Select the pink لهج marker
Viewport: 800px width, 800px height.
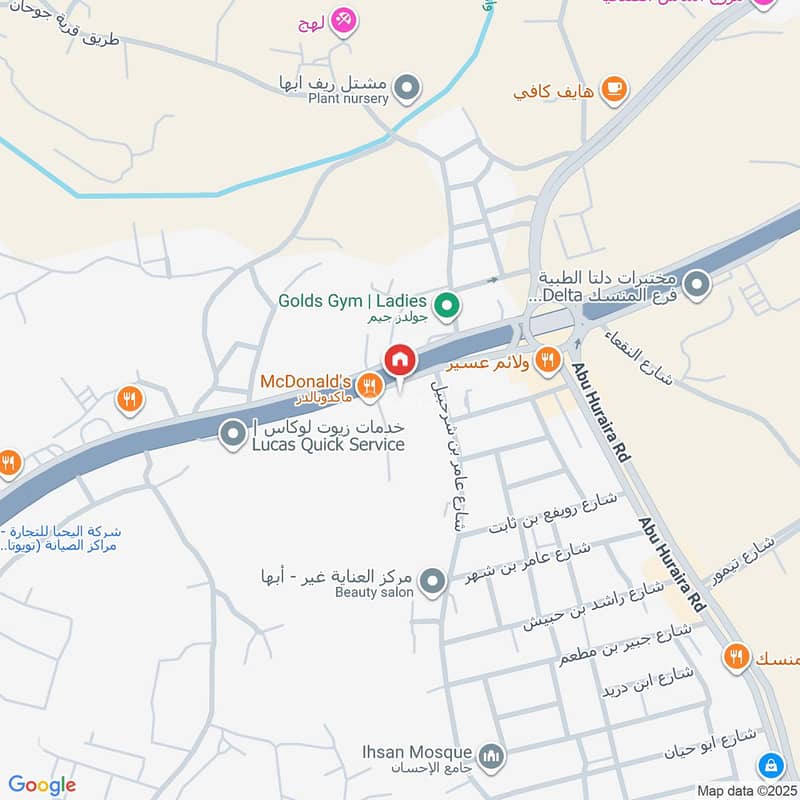[x=344, y=22]
